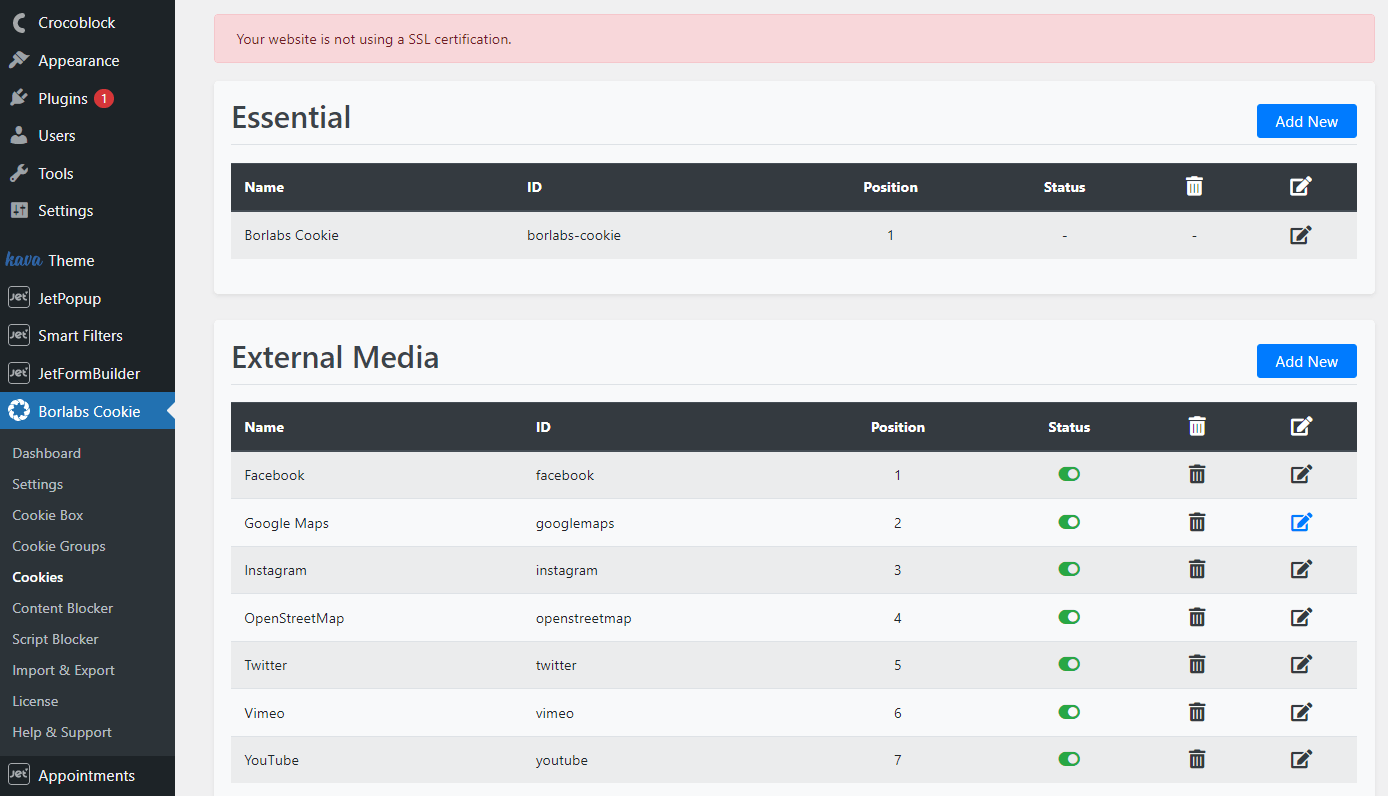The height and width of the screenshot is (796, 1388).
Task: Delete the Google Maps cookie entry
Action: 1197,522
